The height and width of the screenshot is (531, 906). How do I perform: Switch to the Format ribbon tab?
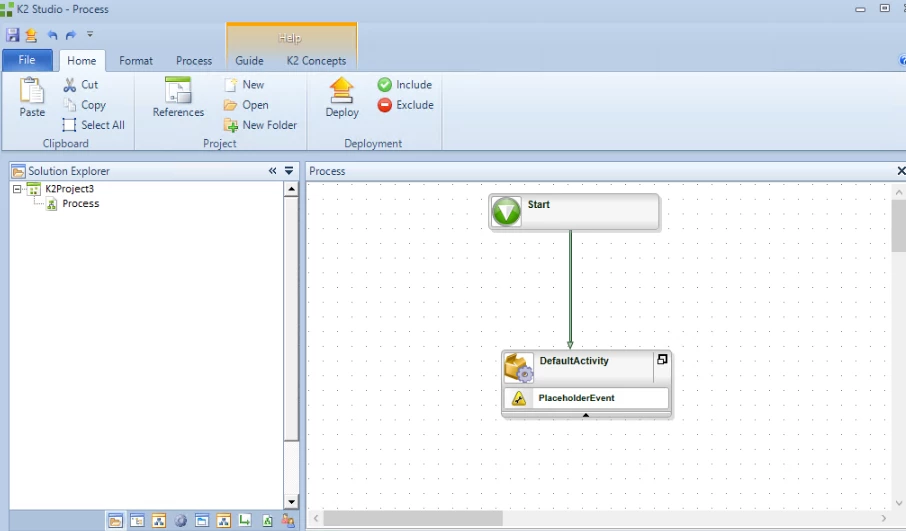pyautogui.click(x=136, y=61)
